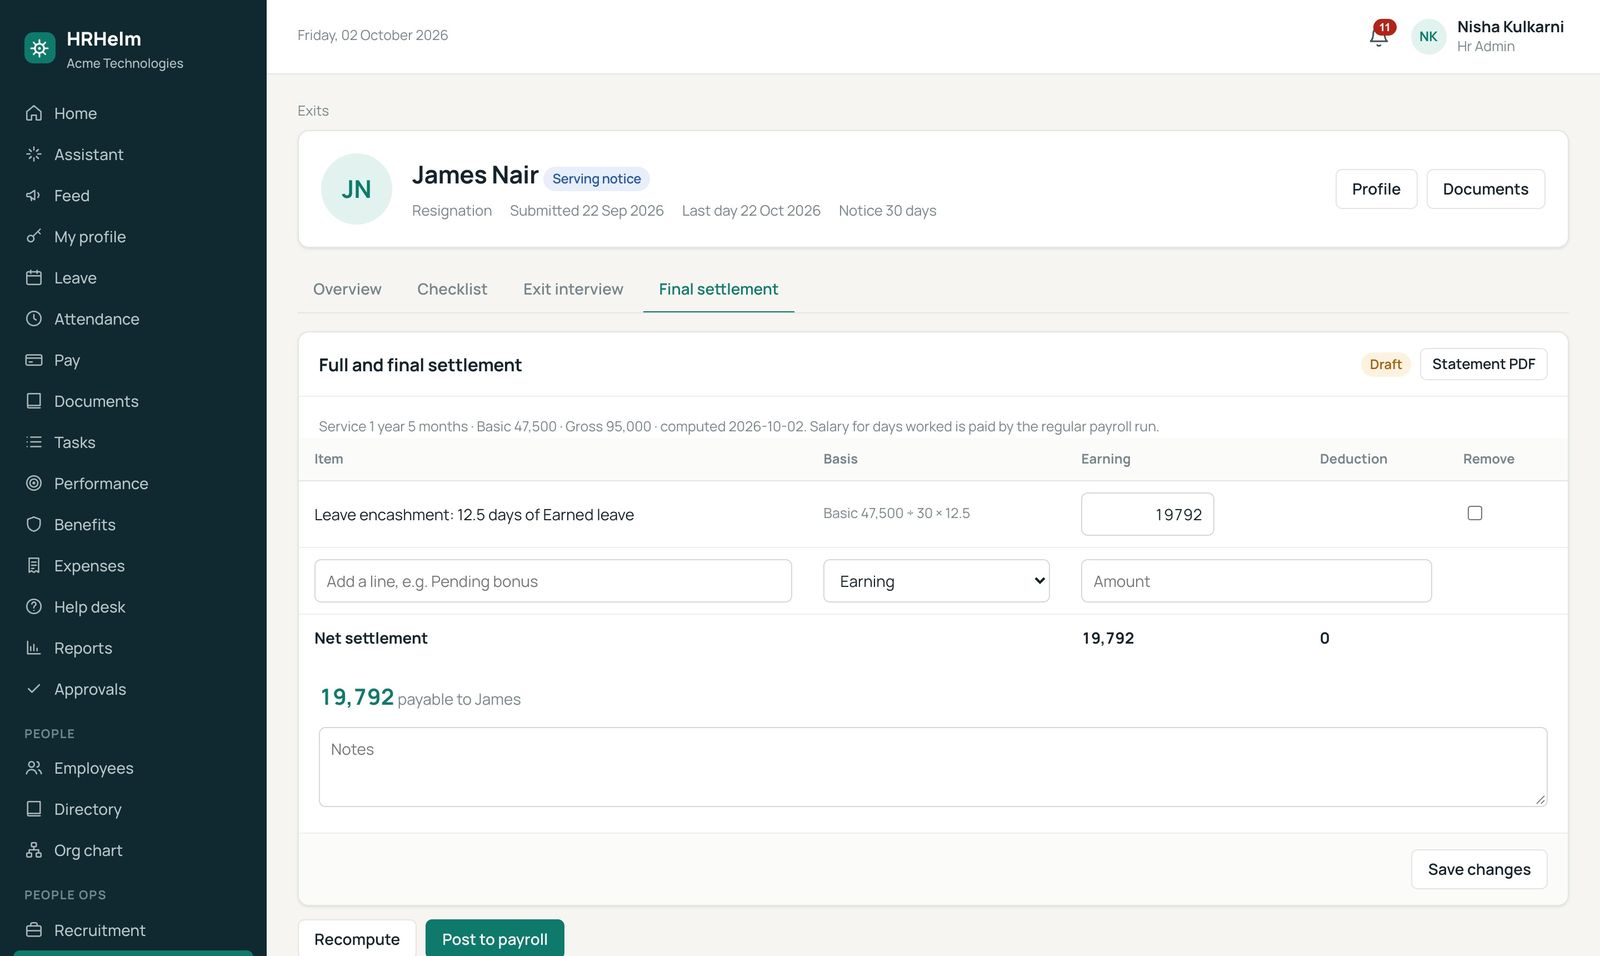Click into the Notes text area
1600x956 pixels.
coord(933,767)
